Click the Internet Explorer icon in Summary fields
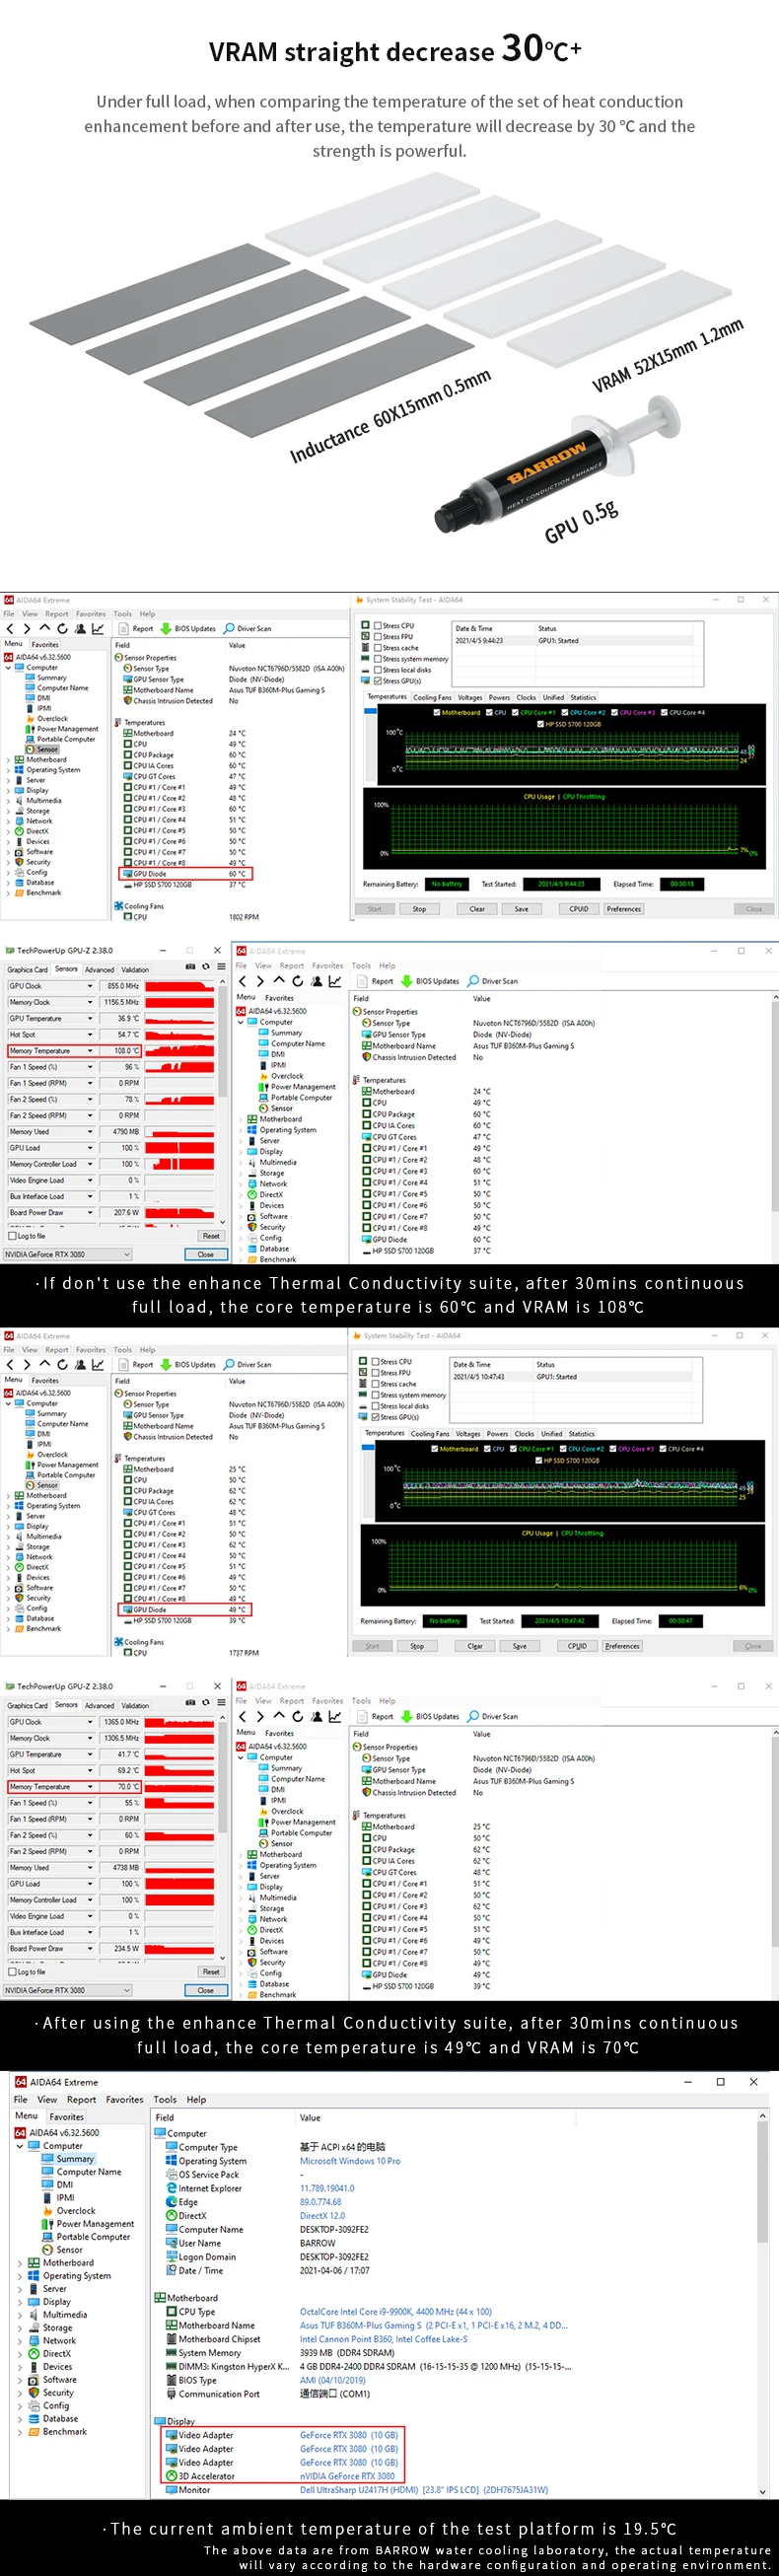Viewport: 779px width, 2576px height. coord(171,2188)
